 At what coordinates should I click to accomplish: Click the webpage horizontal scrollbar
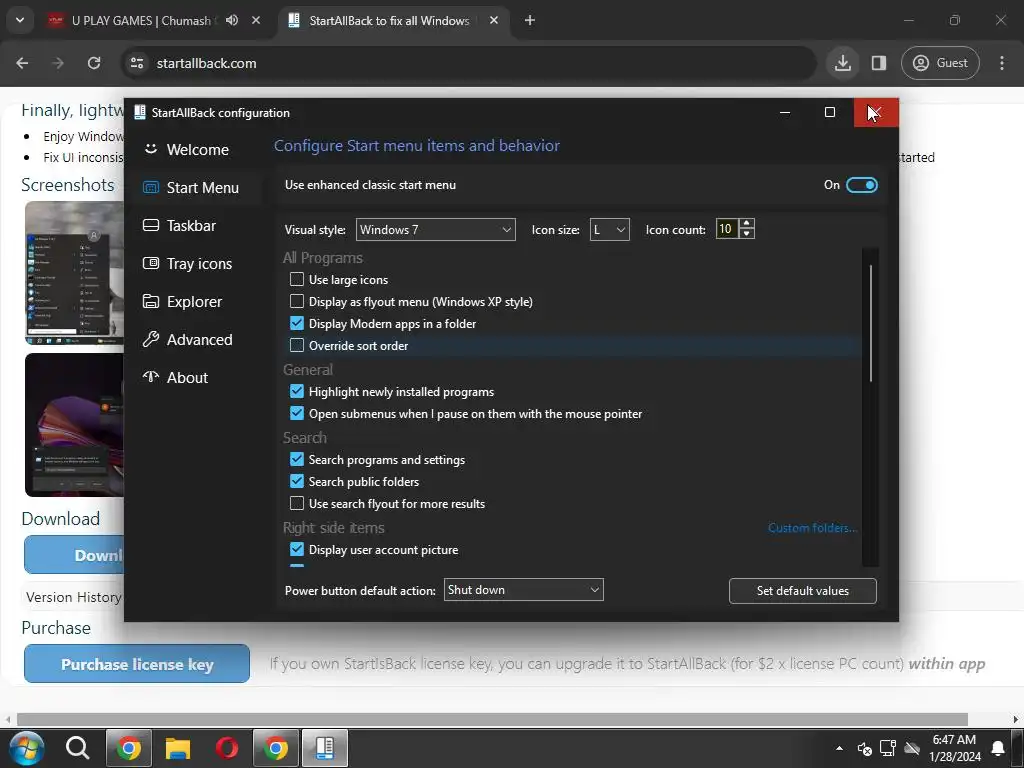click(x=492, y=719)
